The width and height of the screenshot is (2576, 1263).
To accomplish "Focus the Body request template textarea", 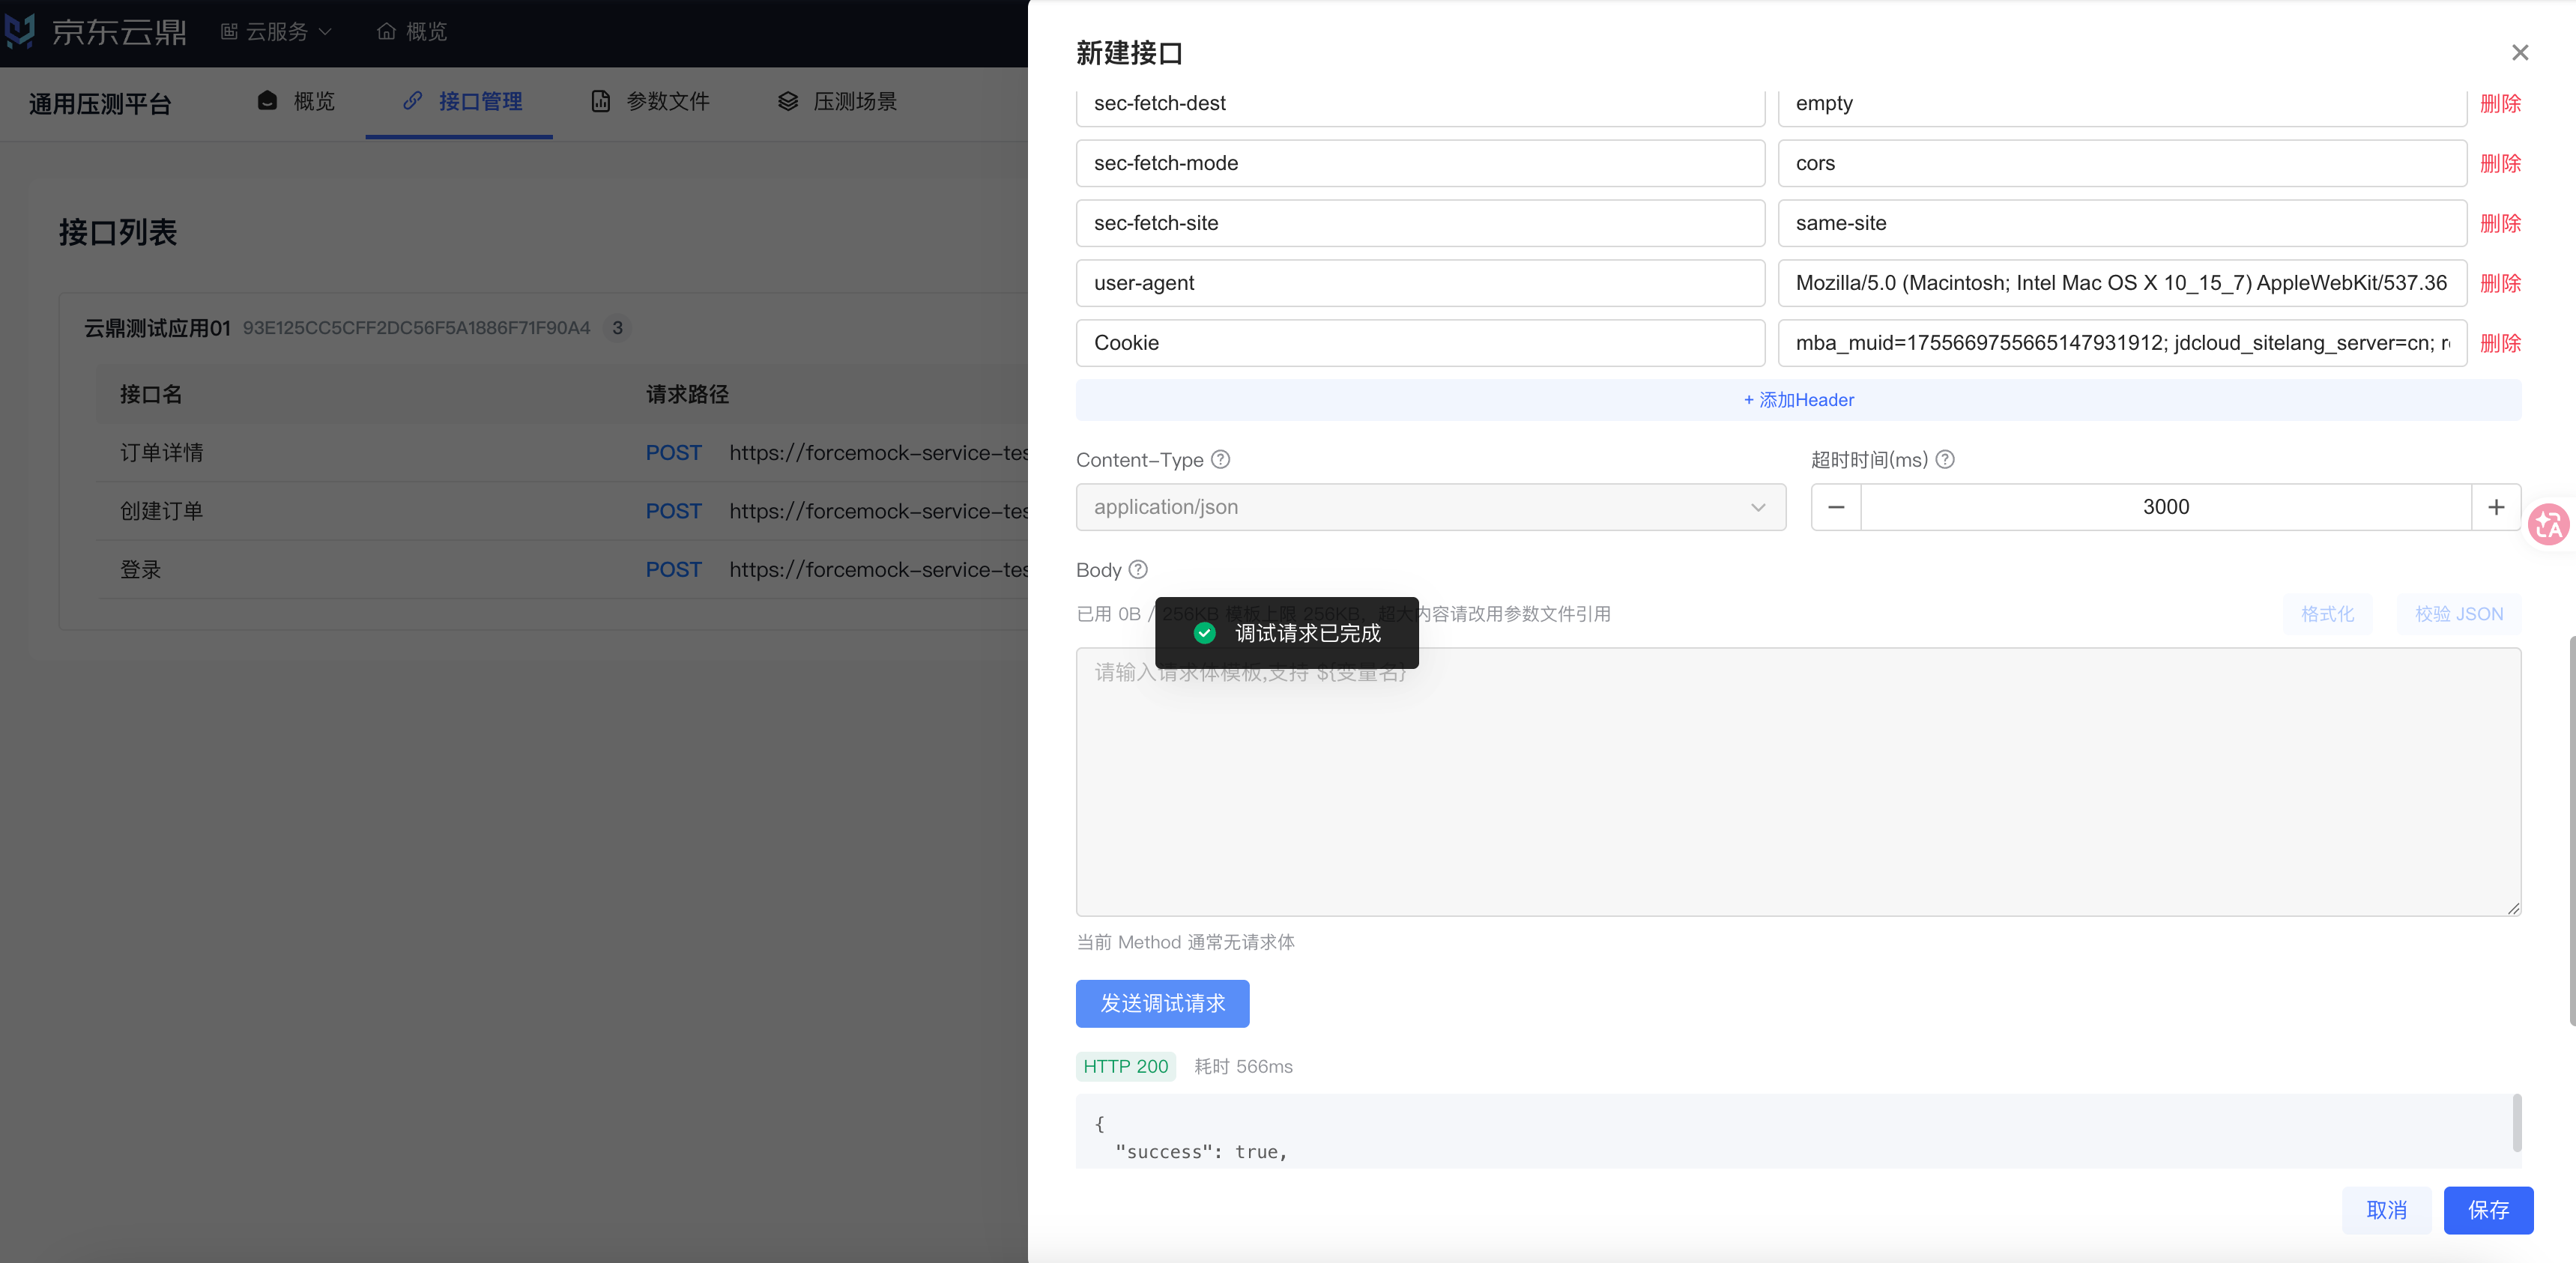I will 1798,782.
